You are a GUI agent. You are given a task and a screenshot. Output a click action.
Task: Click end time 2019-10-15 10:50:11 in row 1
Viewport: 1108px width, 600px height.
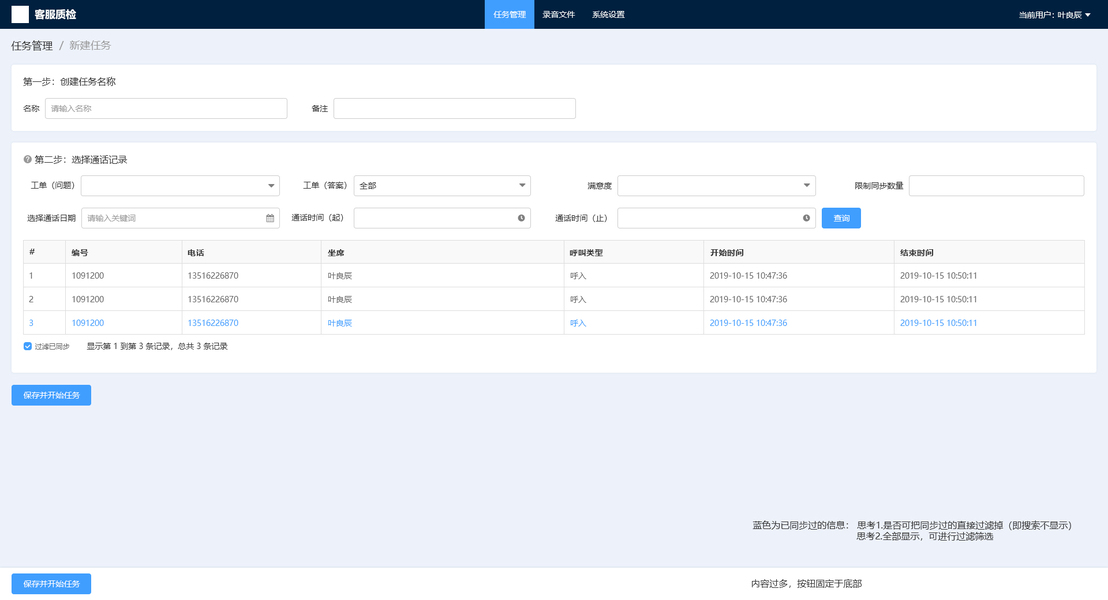tap(938, 276)
